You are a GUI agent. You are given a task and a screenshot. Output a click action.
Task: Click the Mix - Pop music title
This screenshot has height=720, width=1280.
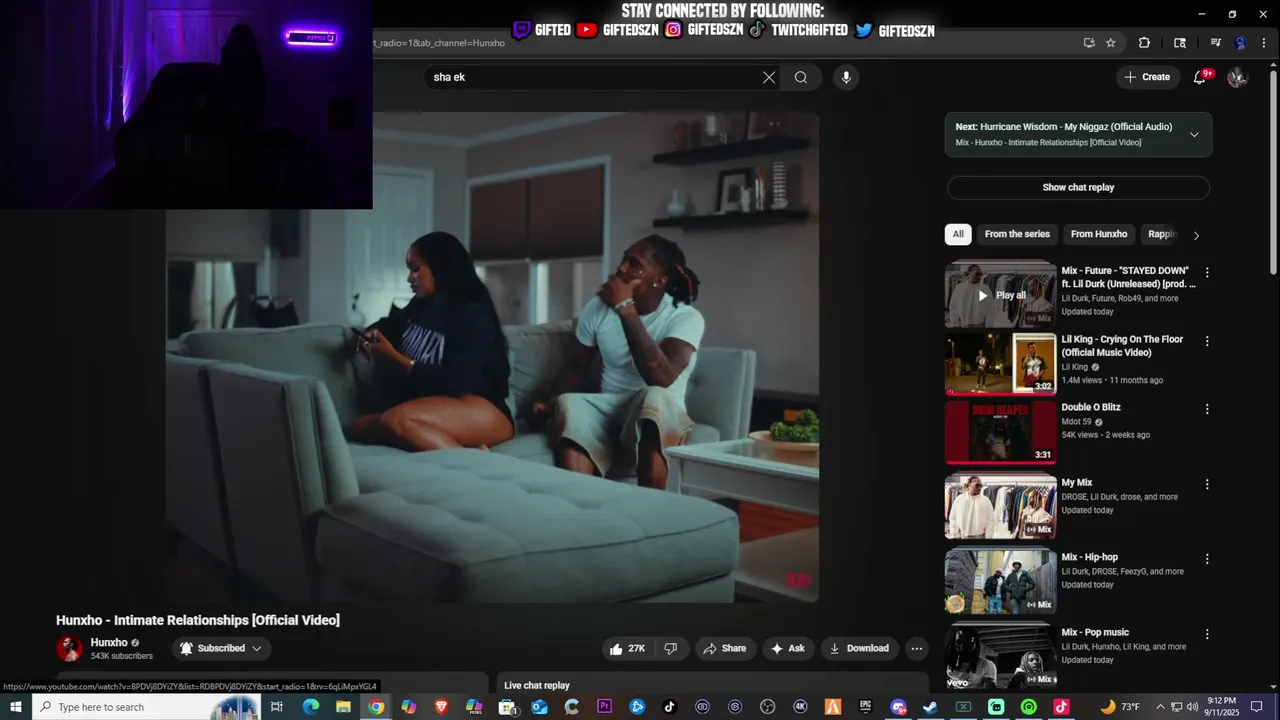click(1095, 632)
